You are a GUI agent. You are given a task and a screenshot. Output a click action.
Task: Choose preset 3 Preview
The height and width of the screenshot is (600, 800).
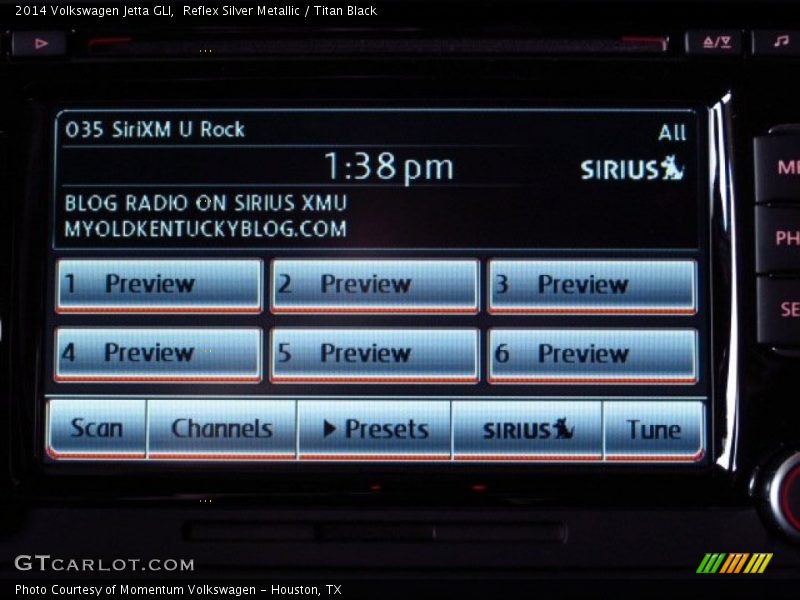click(592, 285)
